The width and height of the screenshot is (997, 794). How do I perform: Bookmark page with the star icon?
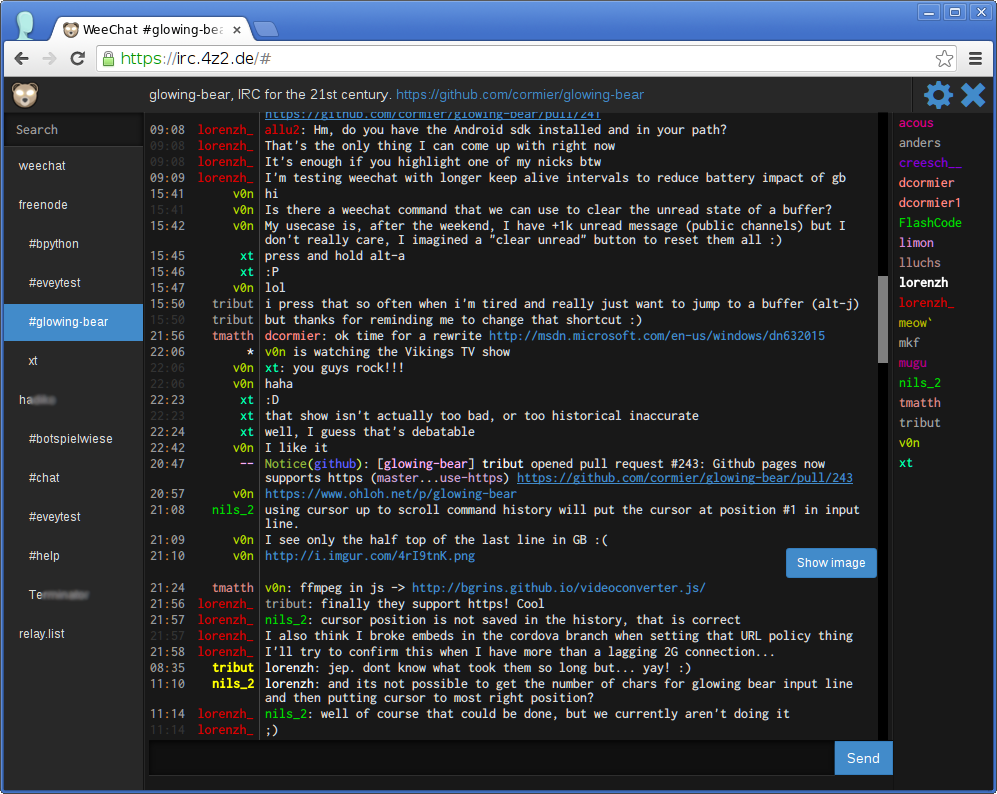click(944, 58)
